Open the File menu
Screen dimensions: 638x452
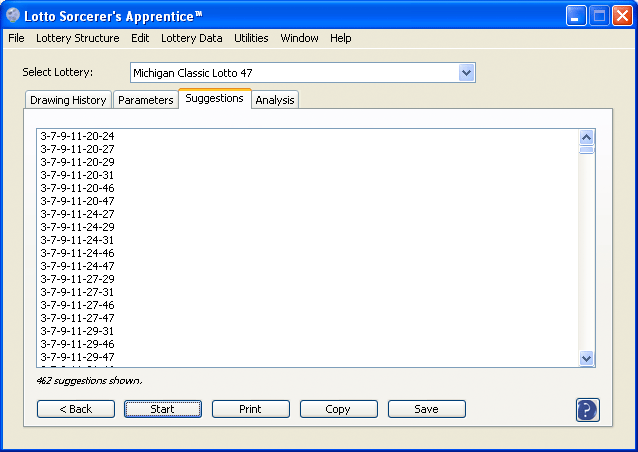point(16,38)
